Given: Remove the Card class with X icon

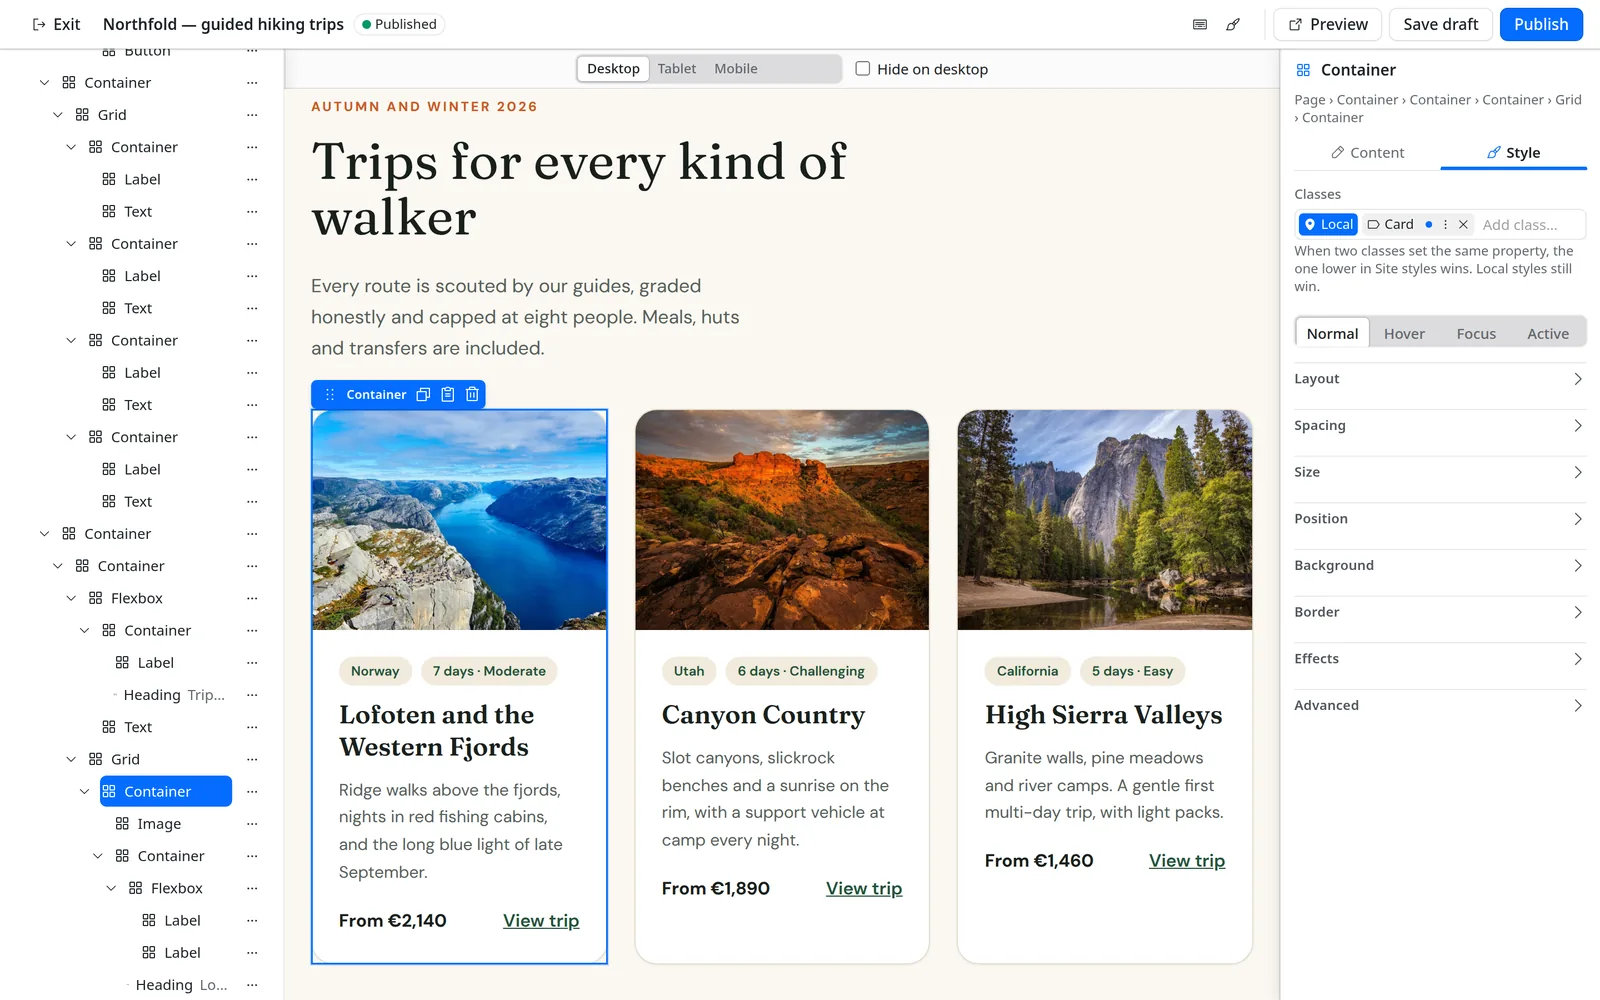Looking at the screenshot, I should point(1463,224).
